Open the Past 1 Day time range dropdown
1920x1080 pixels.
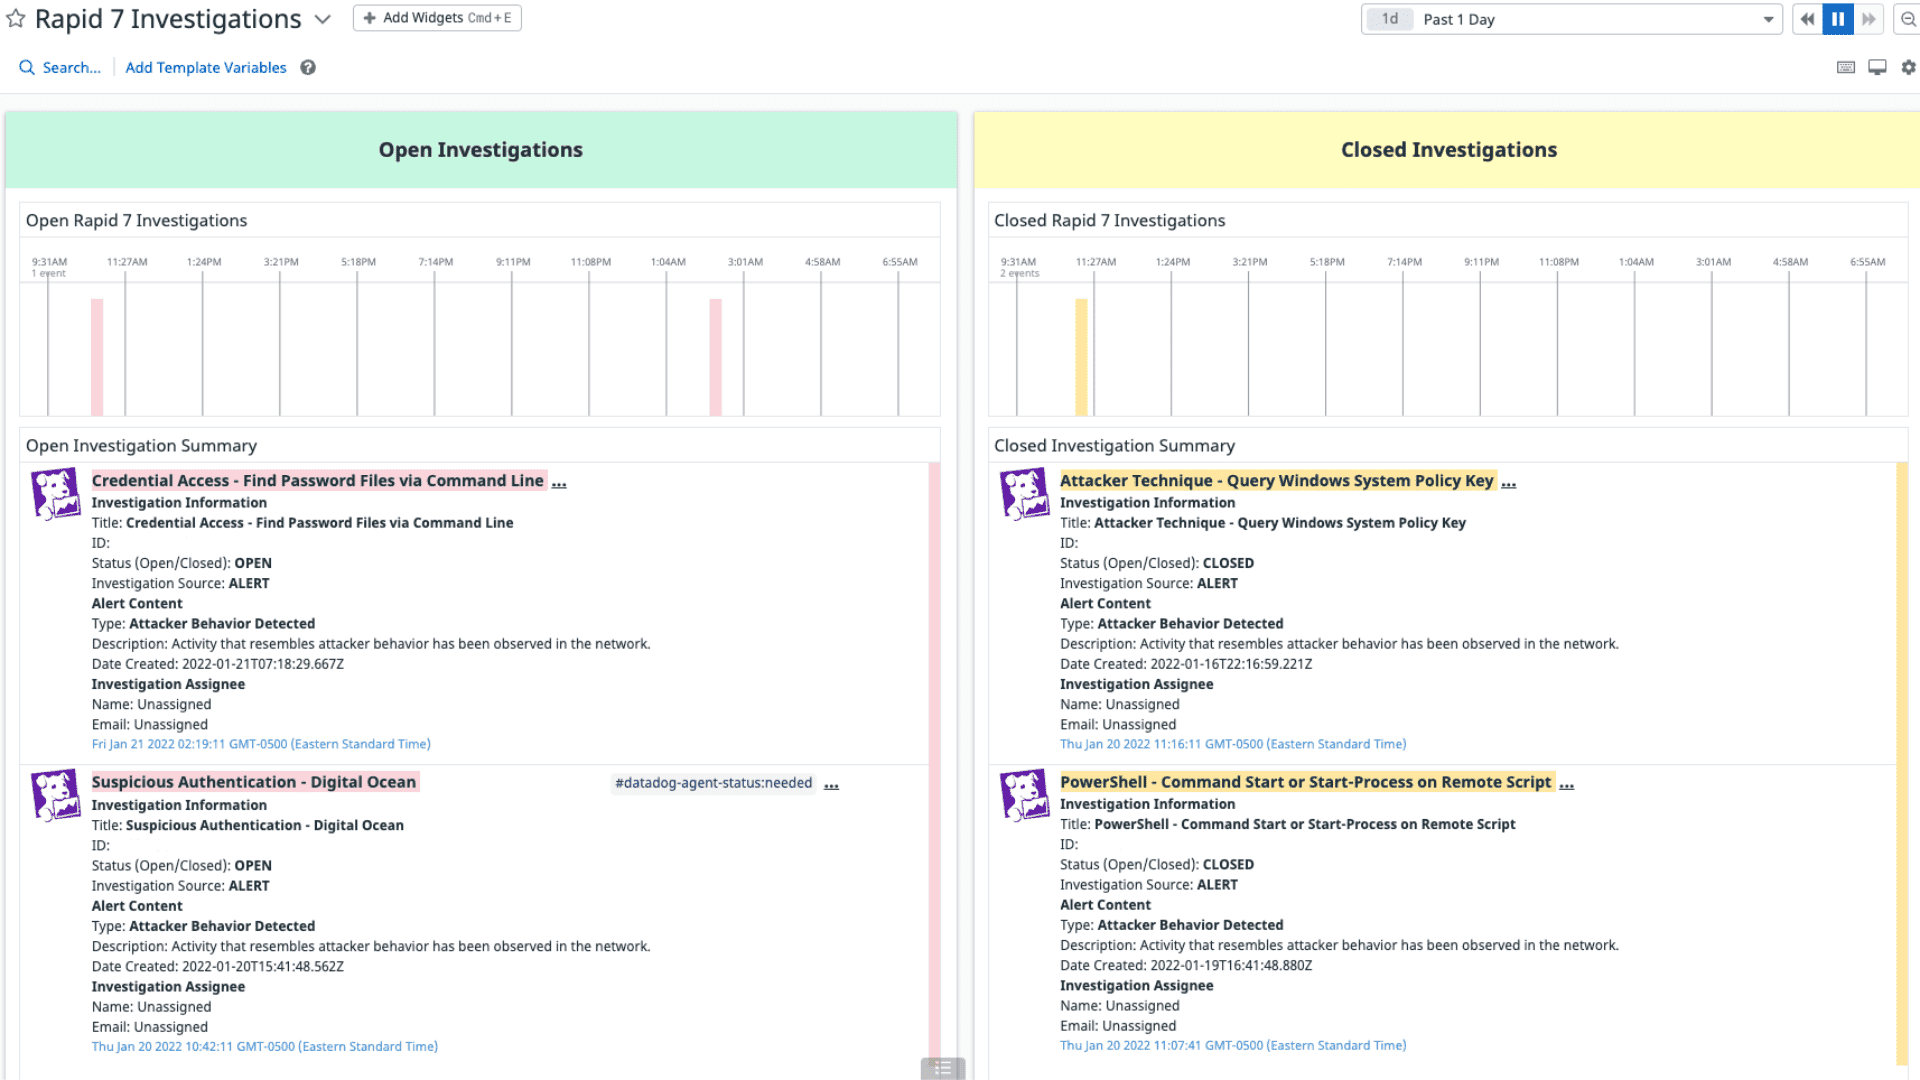1572,19
